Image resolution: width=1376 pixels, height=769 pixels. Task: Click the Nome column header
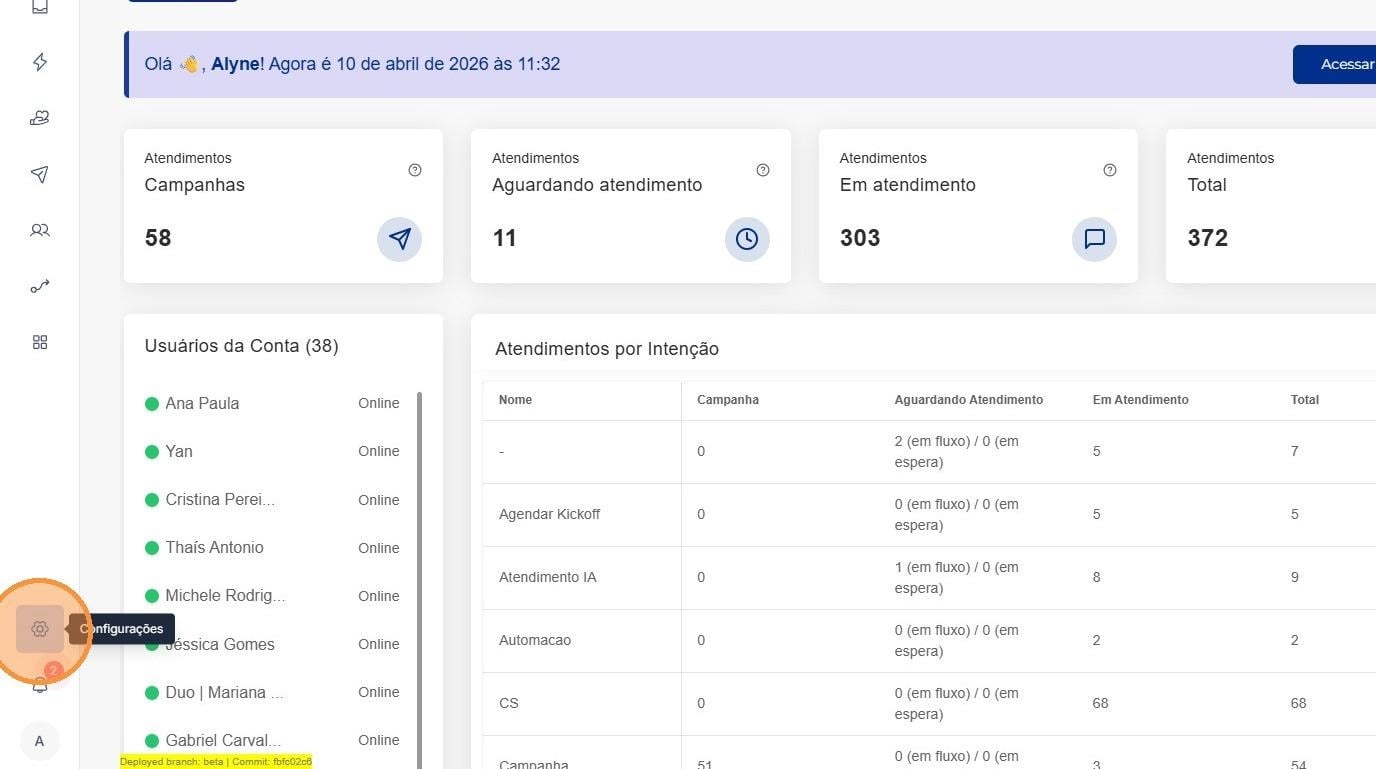point(515,400)
